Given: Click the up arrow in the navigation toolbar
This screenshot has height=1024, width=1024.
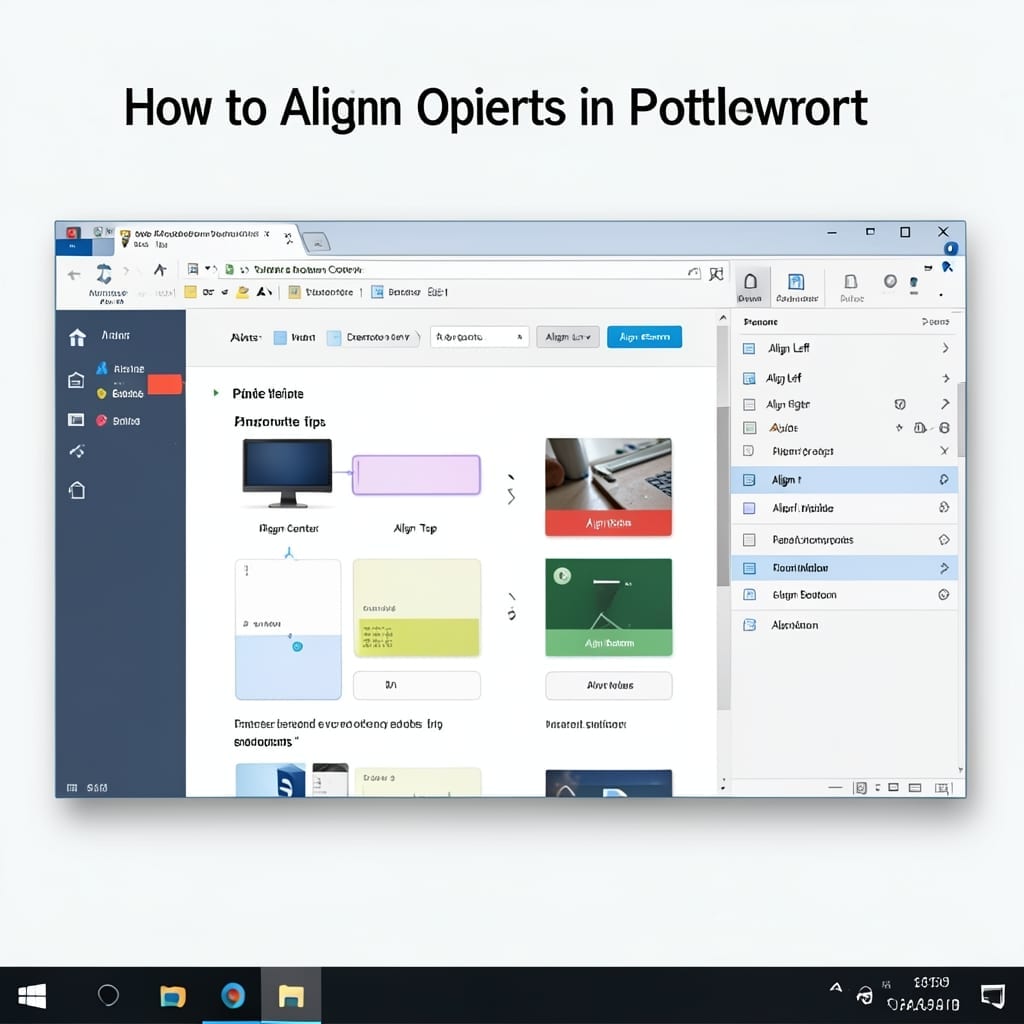Looking at the screenshot, I should [x=160, y=270].
